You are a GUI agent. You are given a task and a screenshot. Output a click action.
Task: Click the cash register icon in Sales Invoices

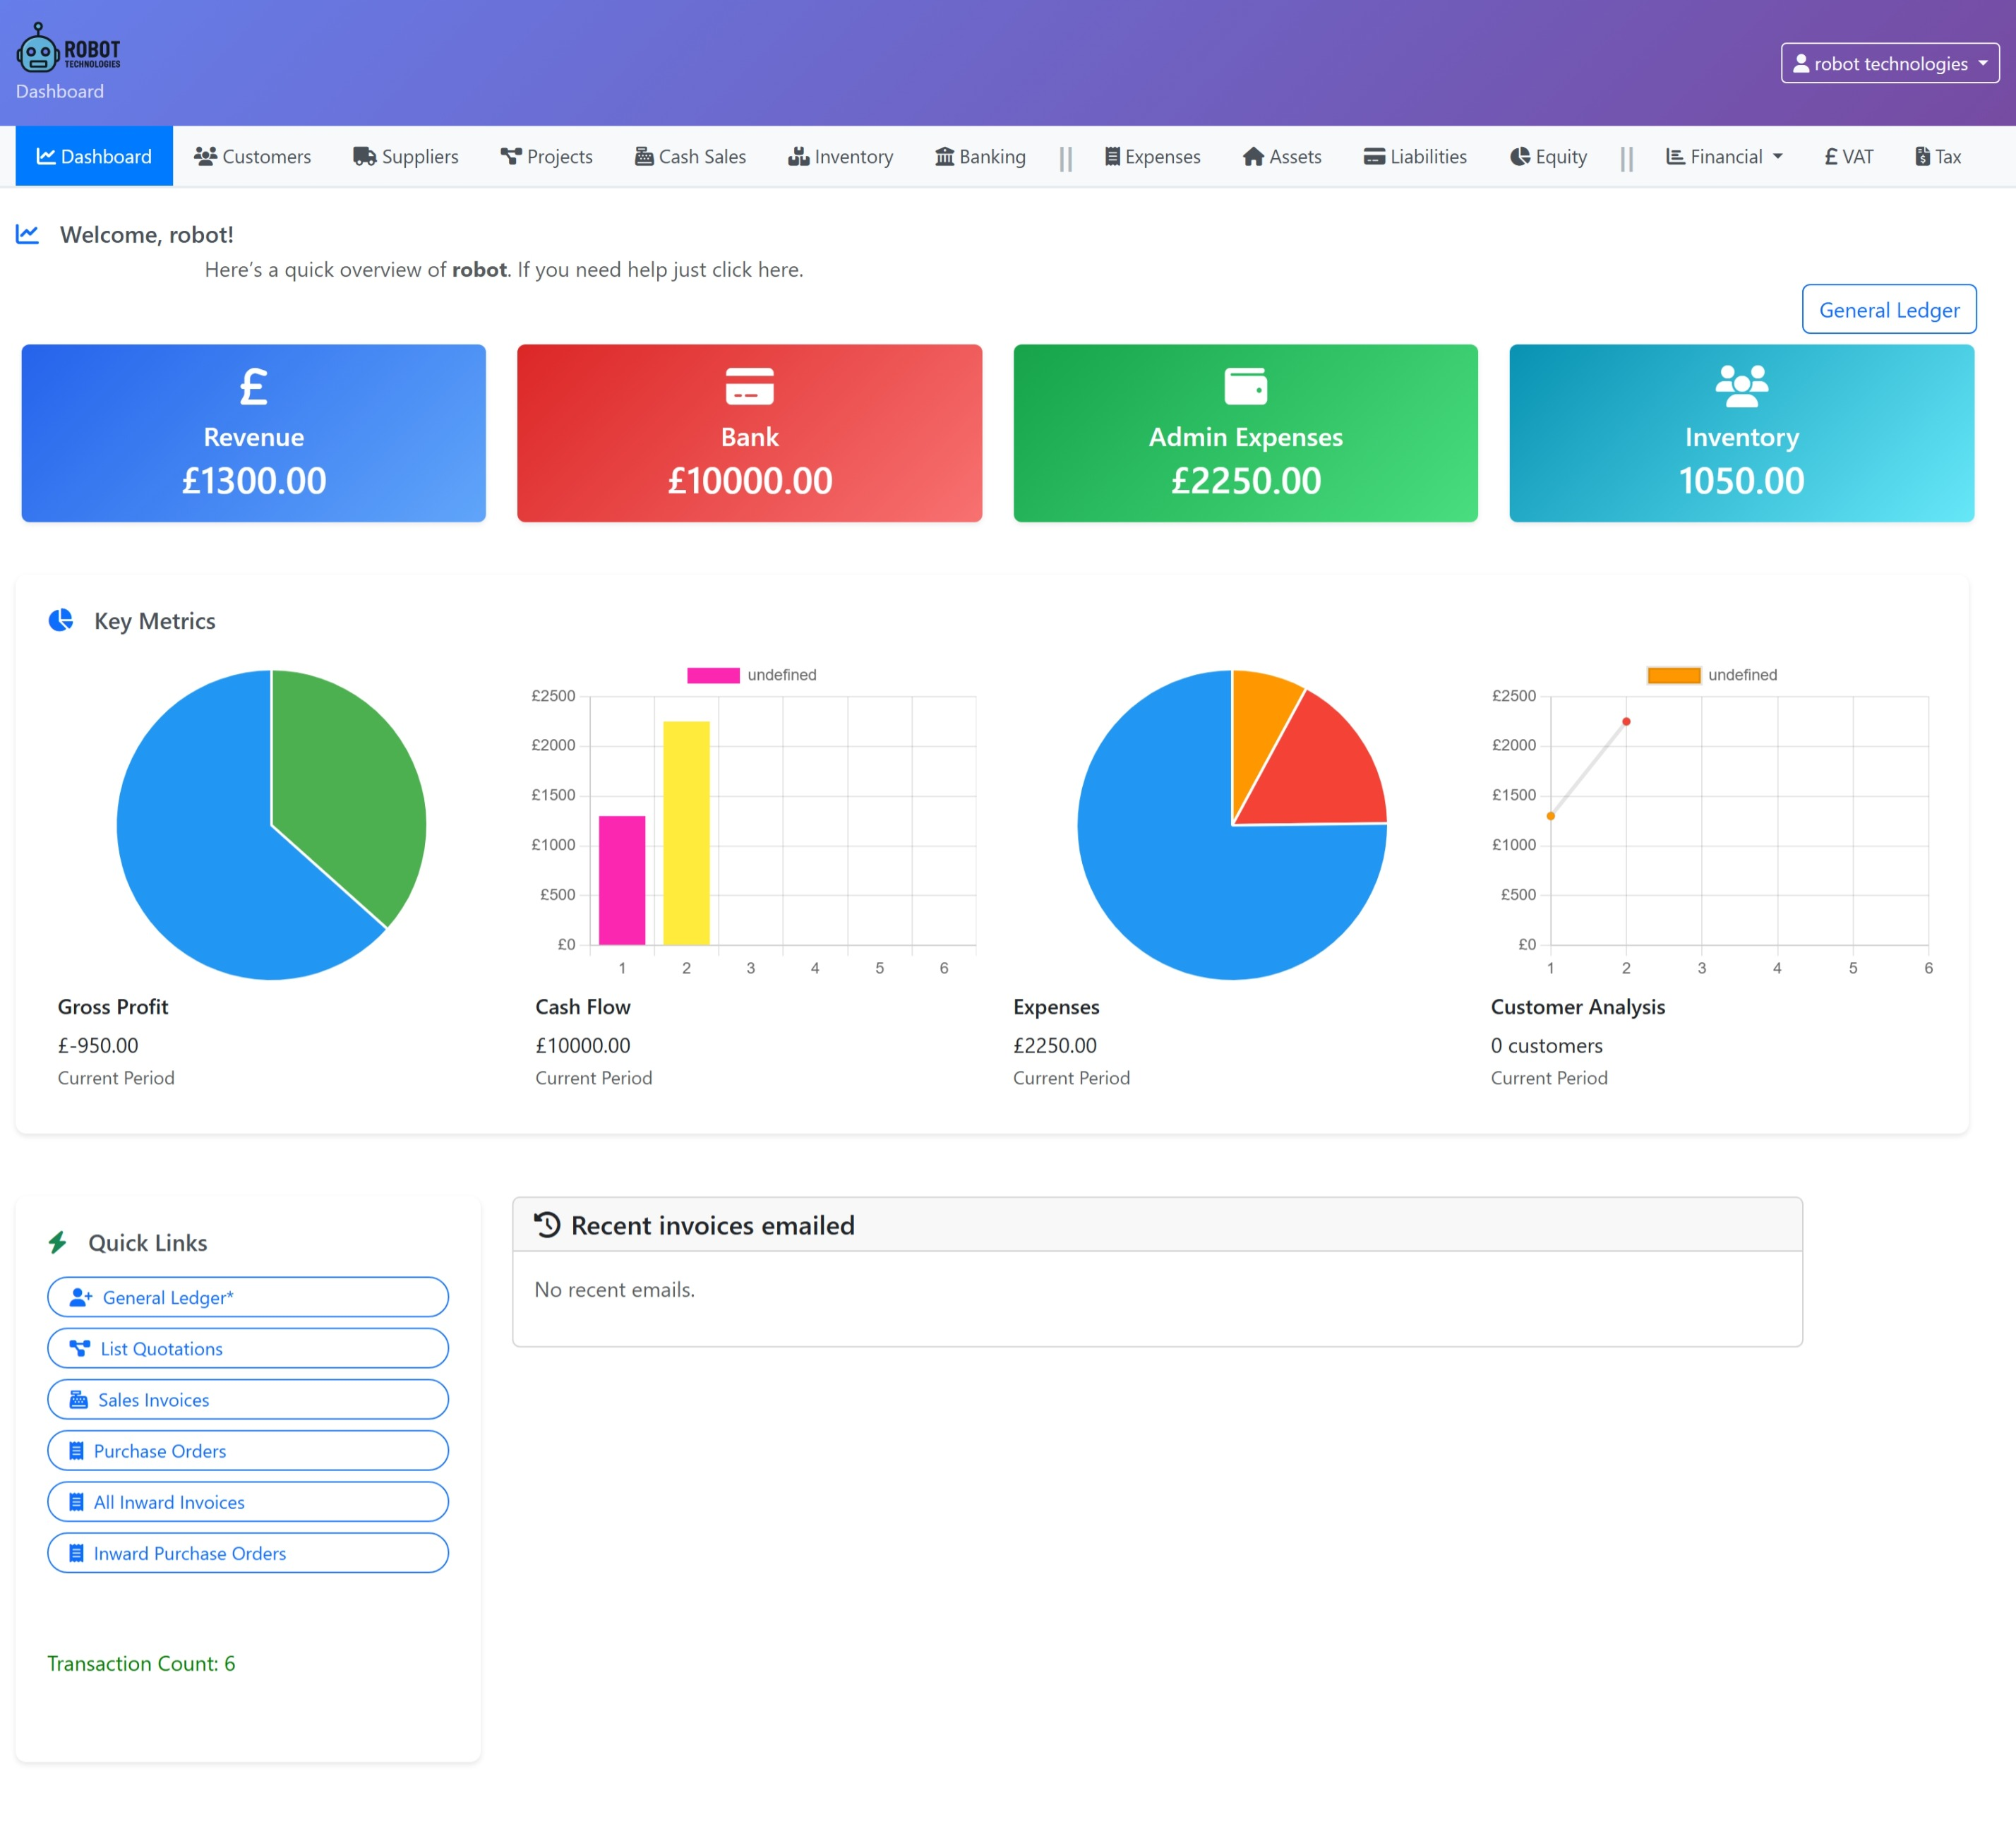78,1399
